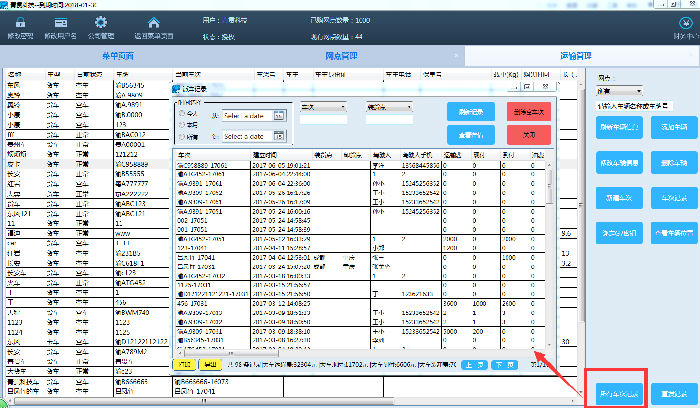Click the home icon in the top toolbar
The height and width of the screenshot is (408, 700).
pos(153,22)
